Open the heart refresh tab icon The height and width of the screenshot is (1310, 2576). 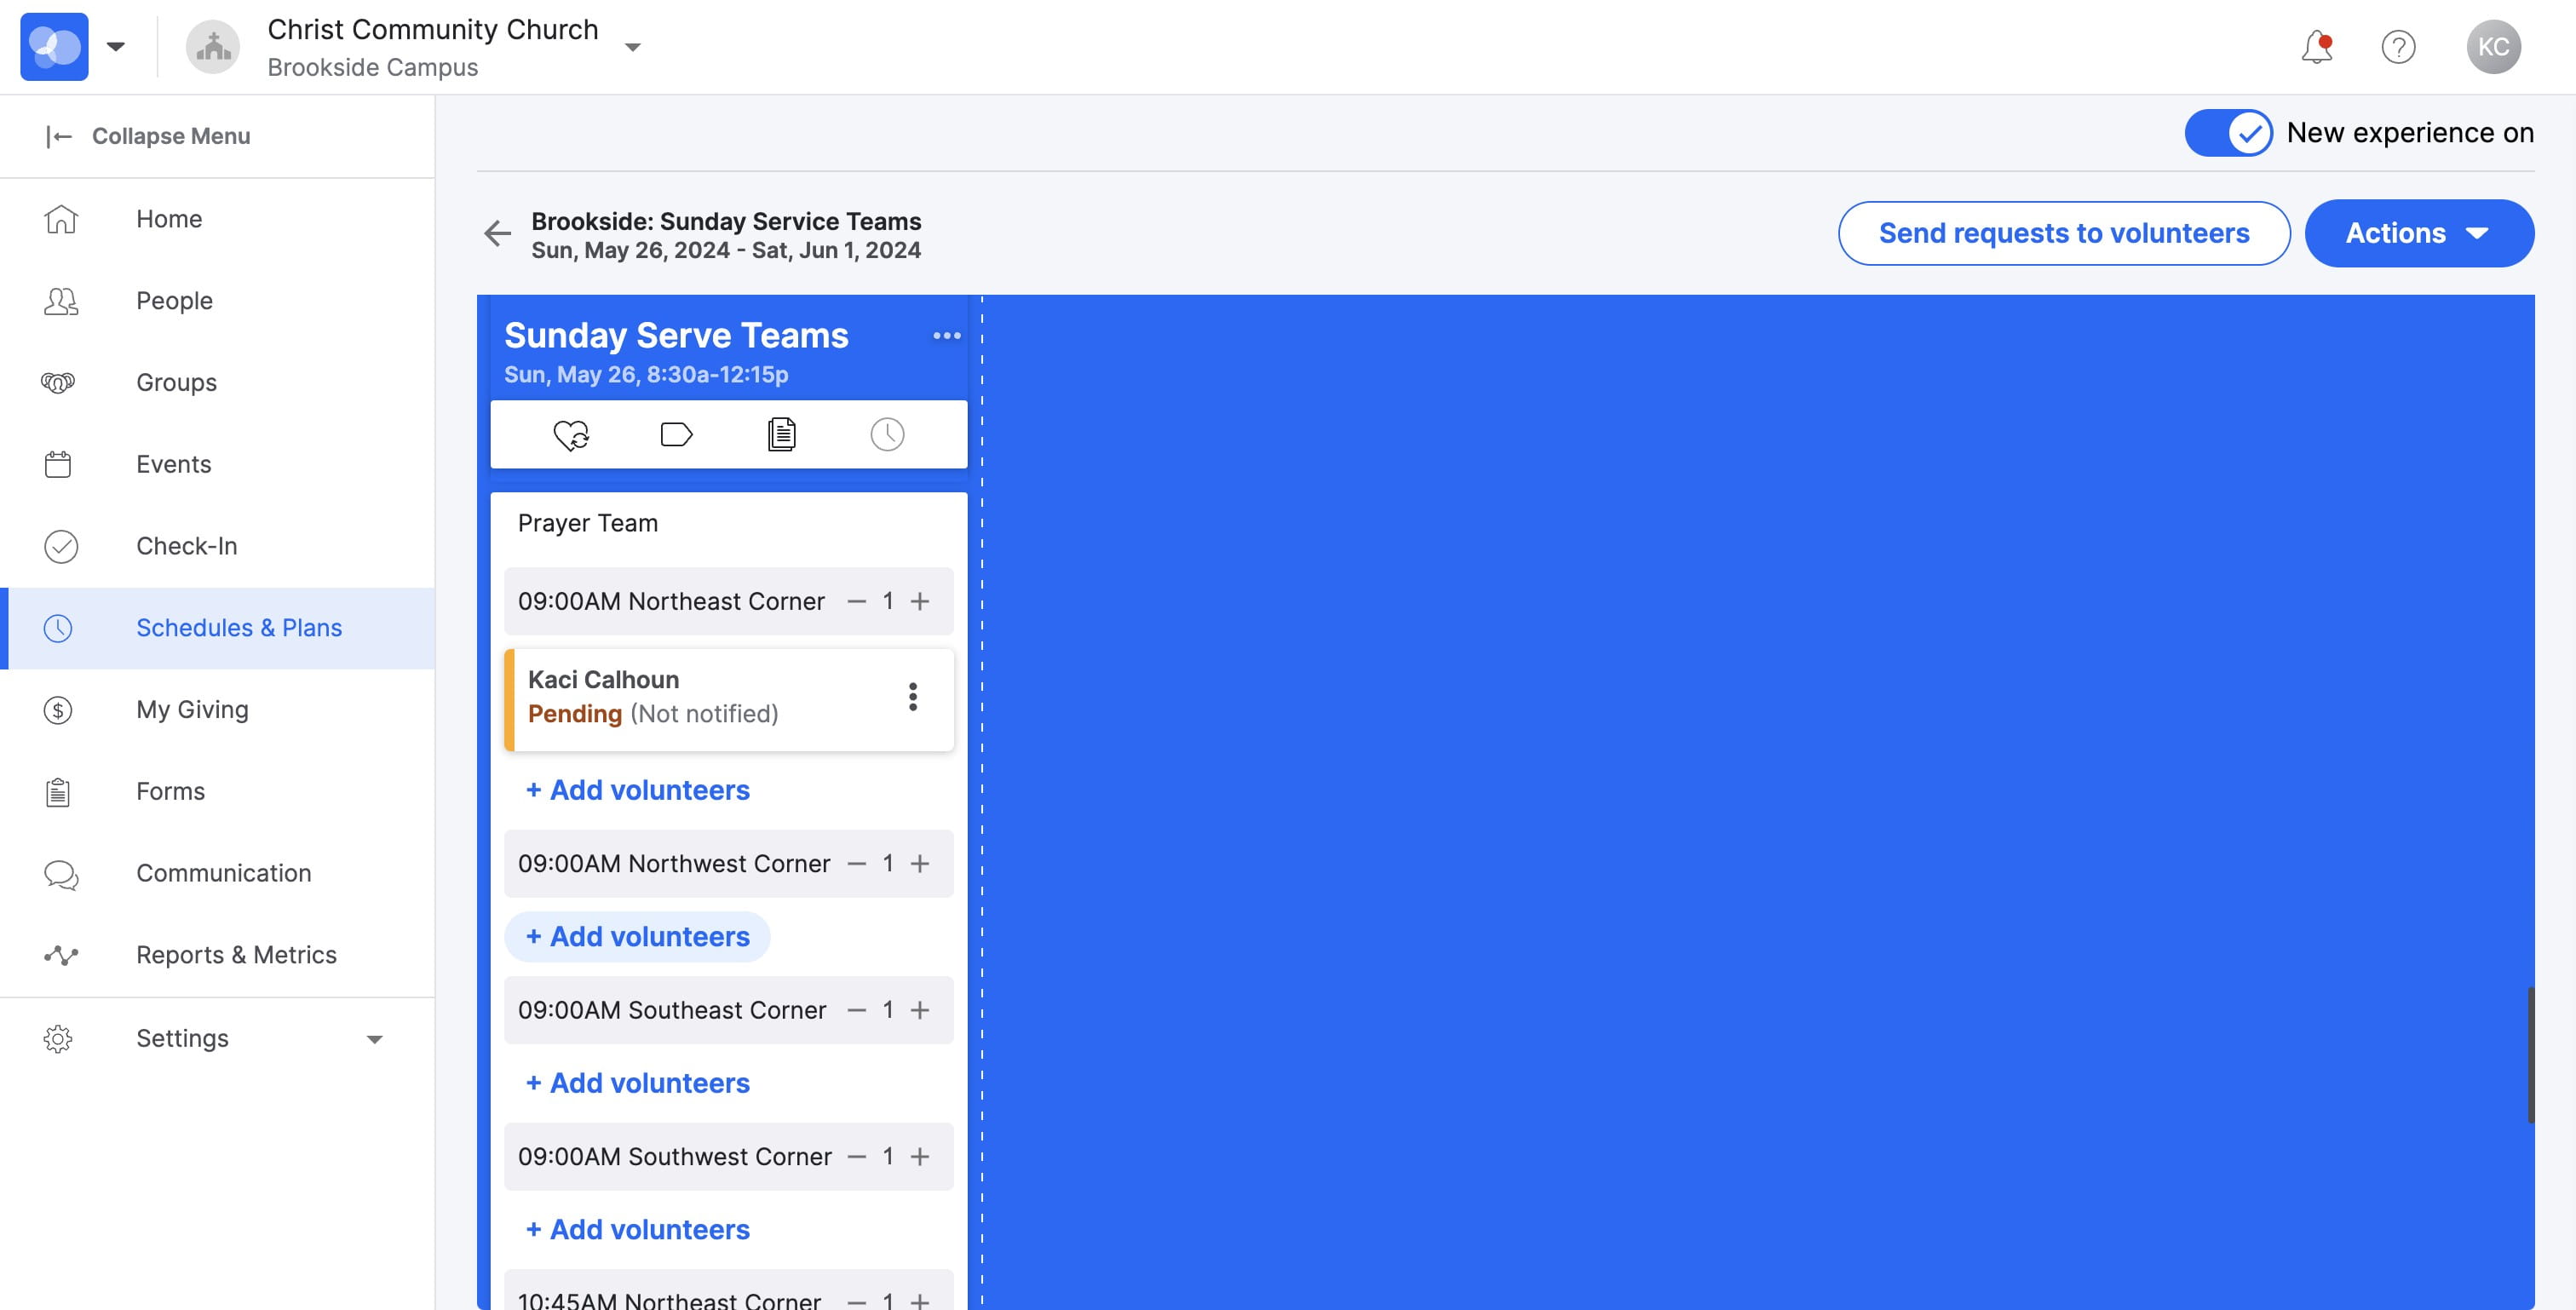click(571, 435)
